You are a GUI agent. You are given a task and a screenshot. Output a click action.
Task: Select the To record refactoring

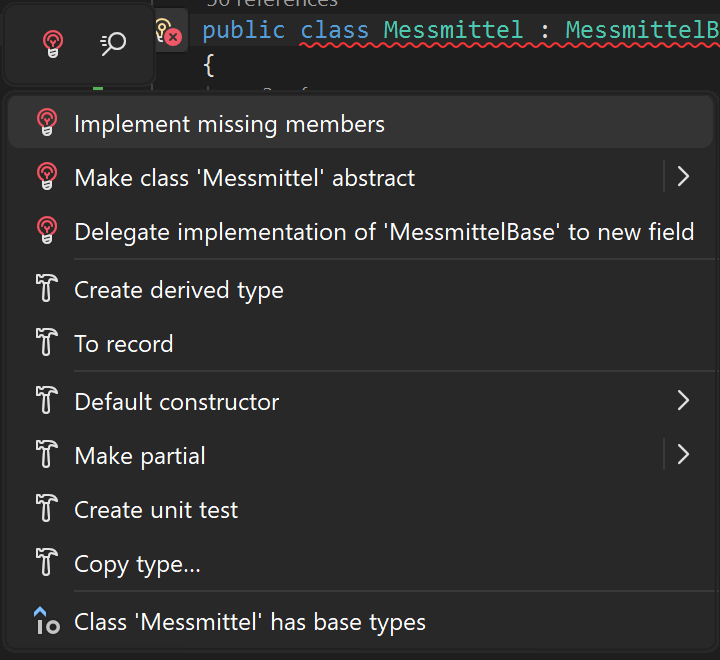coord(360,343)
